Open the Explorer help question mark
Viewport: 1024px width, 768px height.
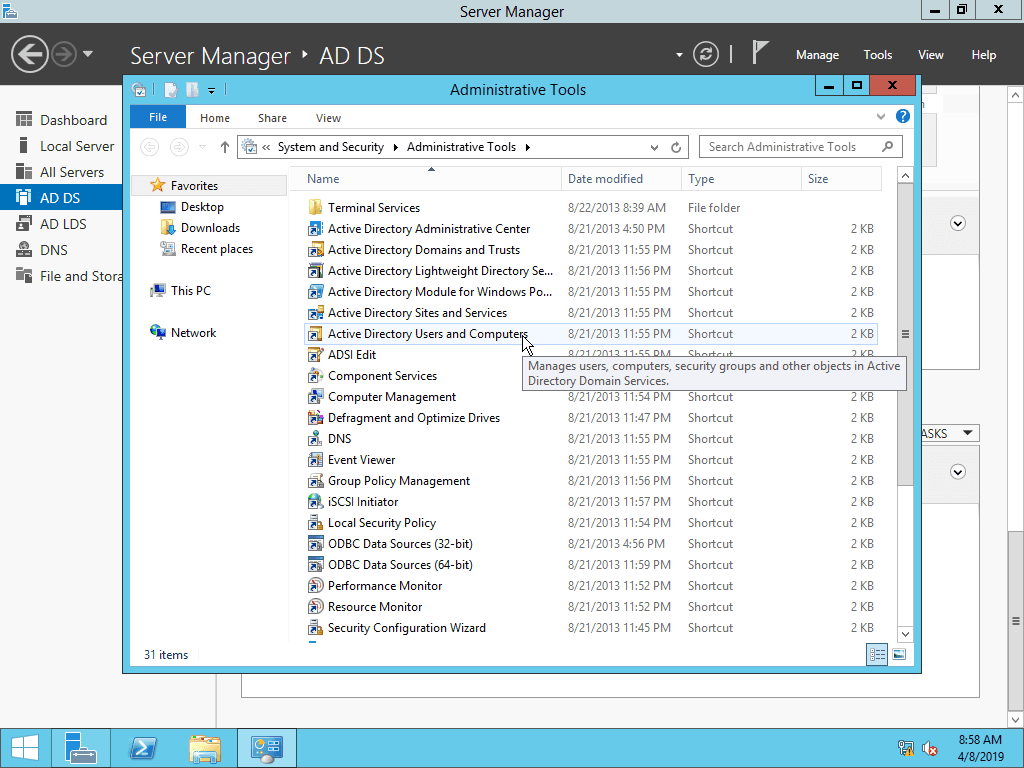tap(903, 116)
